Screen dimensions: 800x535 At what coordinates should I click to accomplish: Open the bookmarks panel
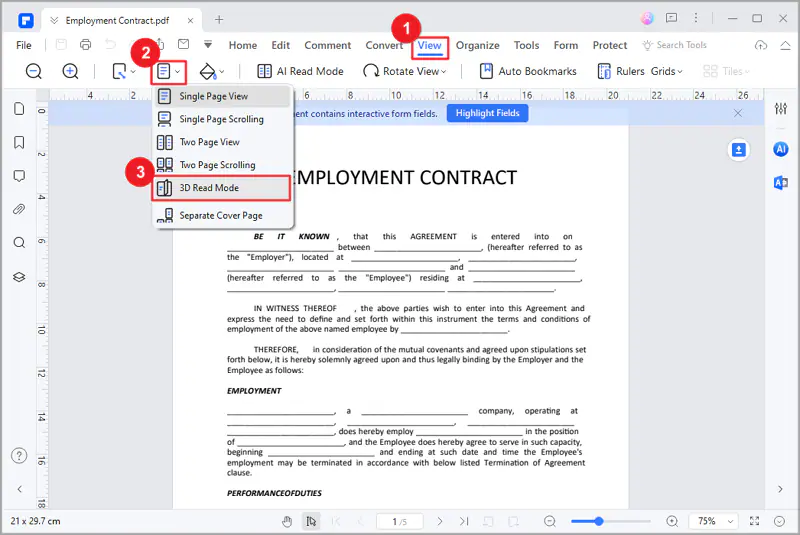point(19,142)
